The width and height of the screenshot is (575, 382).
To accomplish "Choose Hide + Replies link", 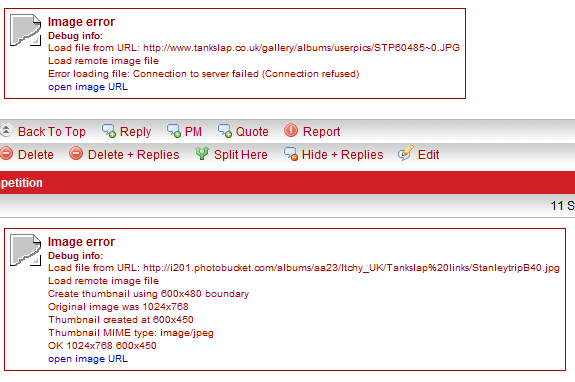I will click(343, 155).
